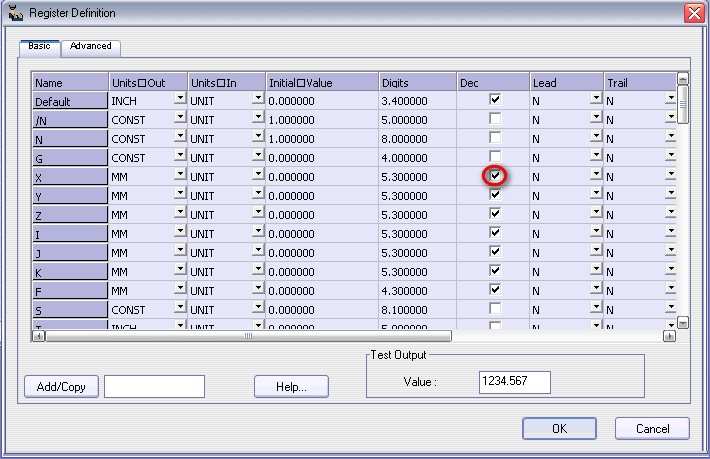Open Units Out dropdown for Default row

click(180, 98)
